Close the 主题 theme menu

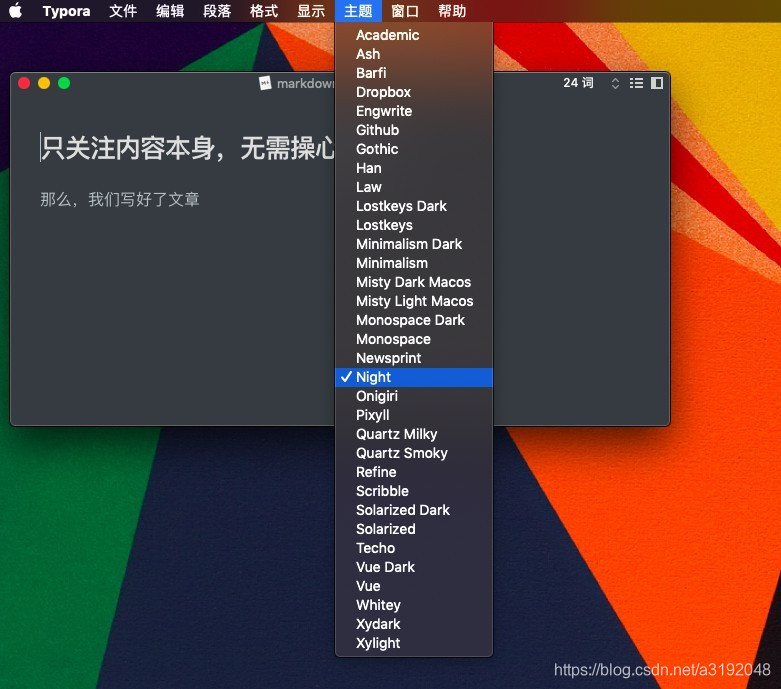click(358, 11)
